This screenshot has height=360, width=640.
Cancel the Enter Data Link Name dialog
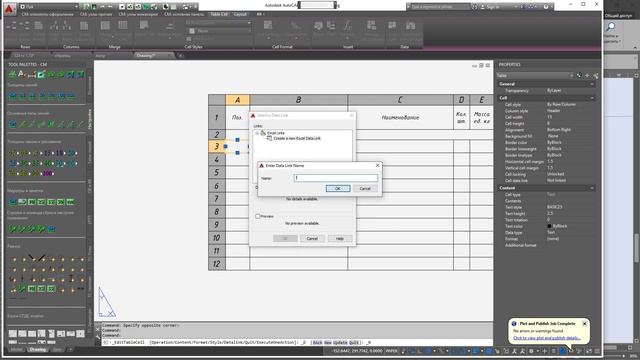(x=364, y=189)
